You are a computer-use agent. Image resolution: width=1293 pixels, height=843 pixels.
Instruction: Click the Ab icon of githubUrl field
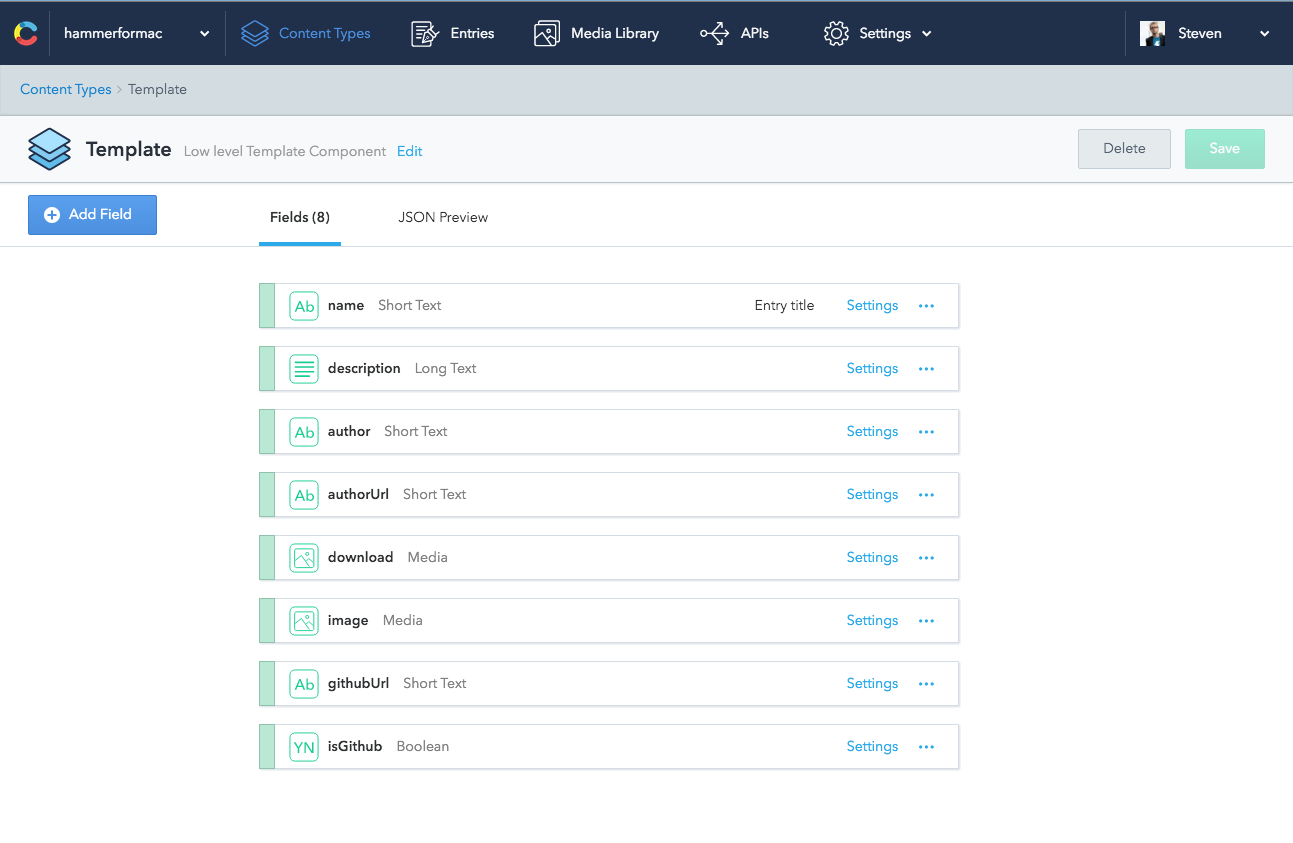pyautogui.click(x=304, y=684)
